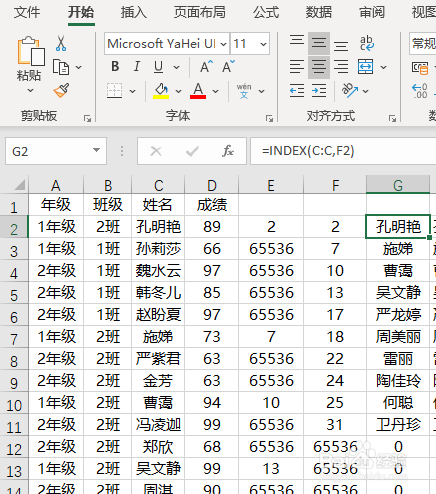Launch the 字体 dialog launcher
The height and width of the screenshot is (494, 436).
[269, 118]
